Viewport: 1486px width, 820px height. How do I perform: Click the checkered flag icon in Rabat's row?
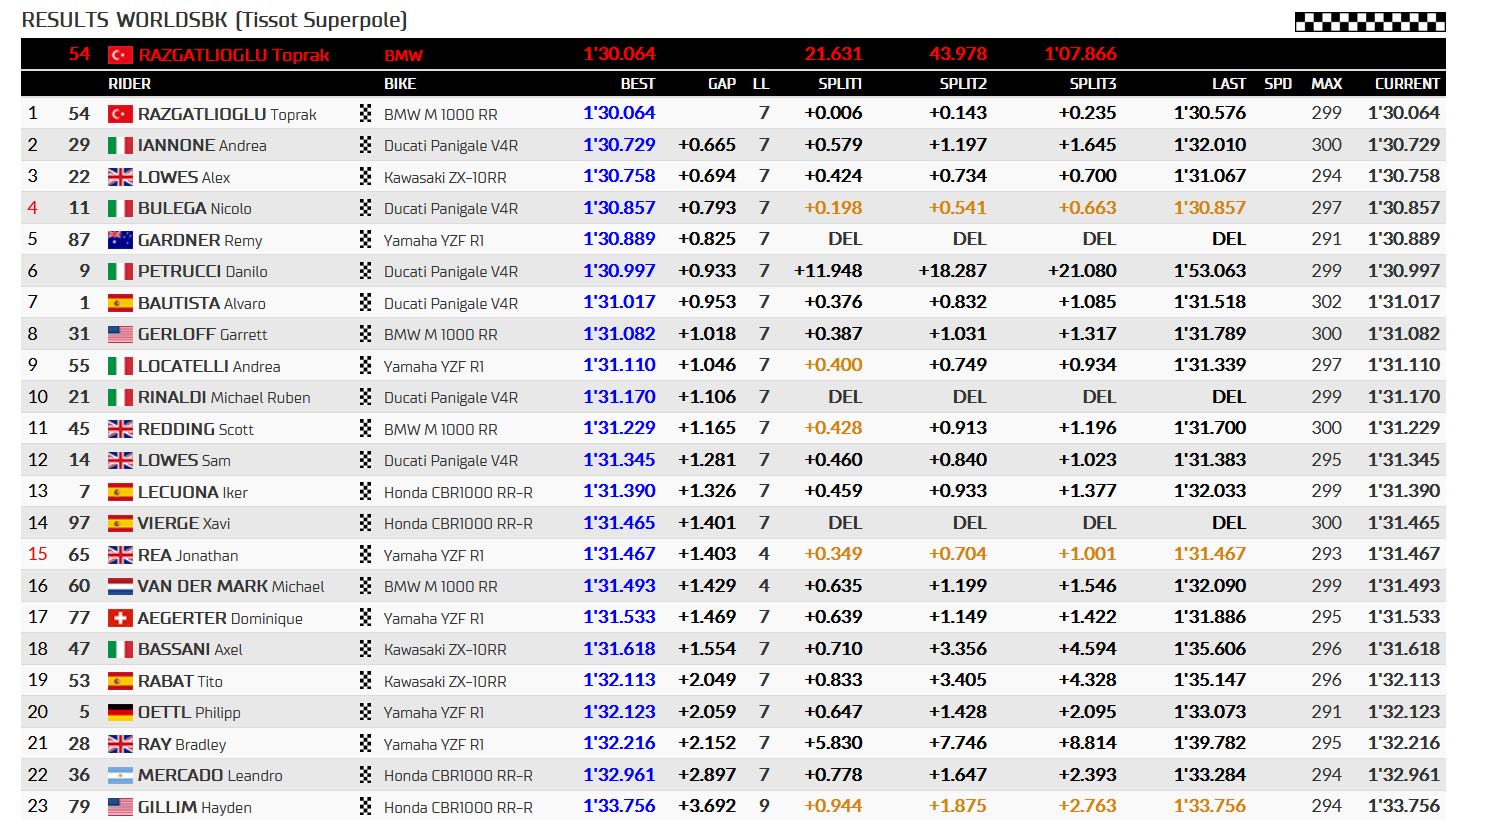coord(365,681)
